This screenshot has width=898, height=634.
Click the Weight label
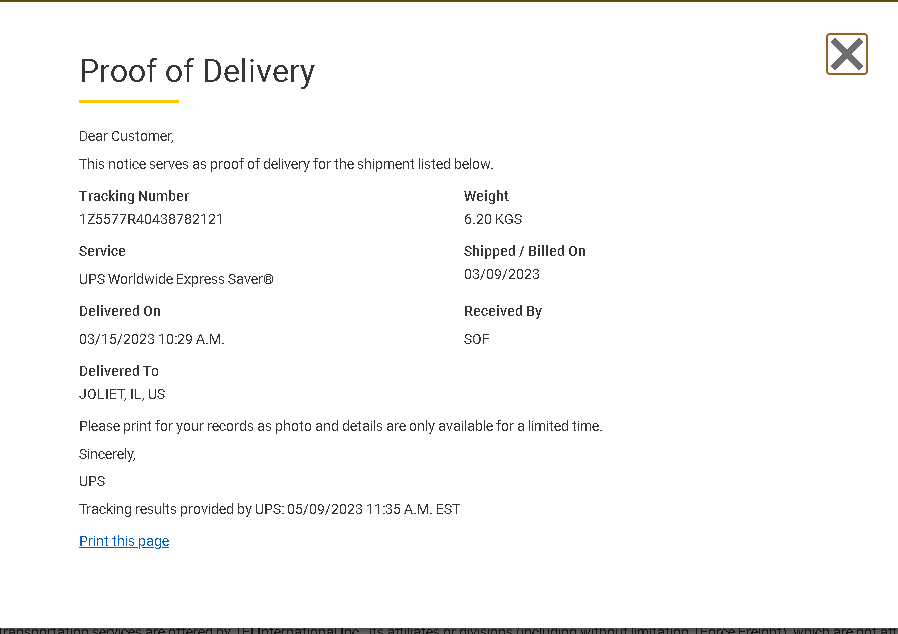tap(486, 196)
